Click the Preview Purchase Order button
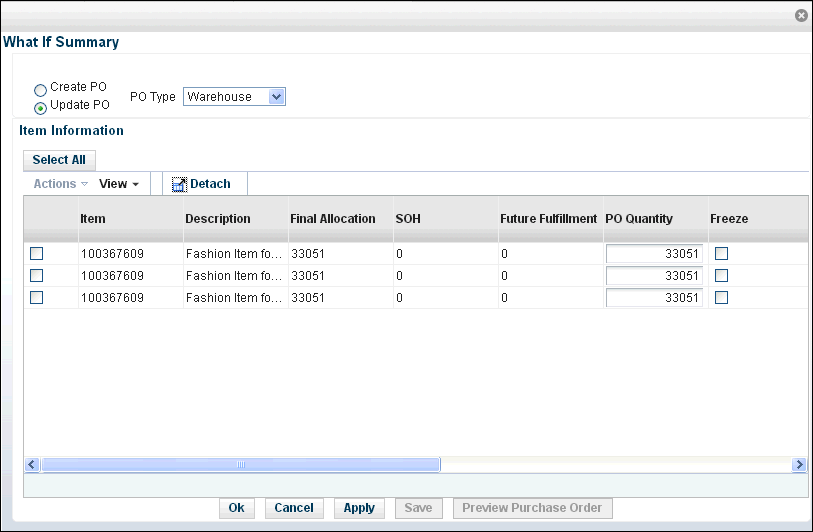 click(x=532, y=508)
